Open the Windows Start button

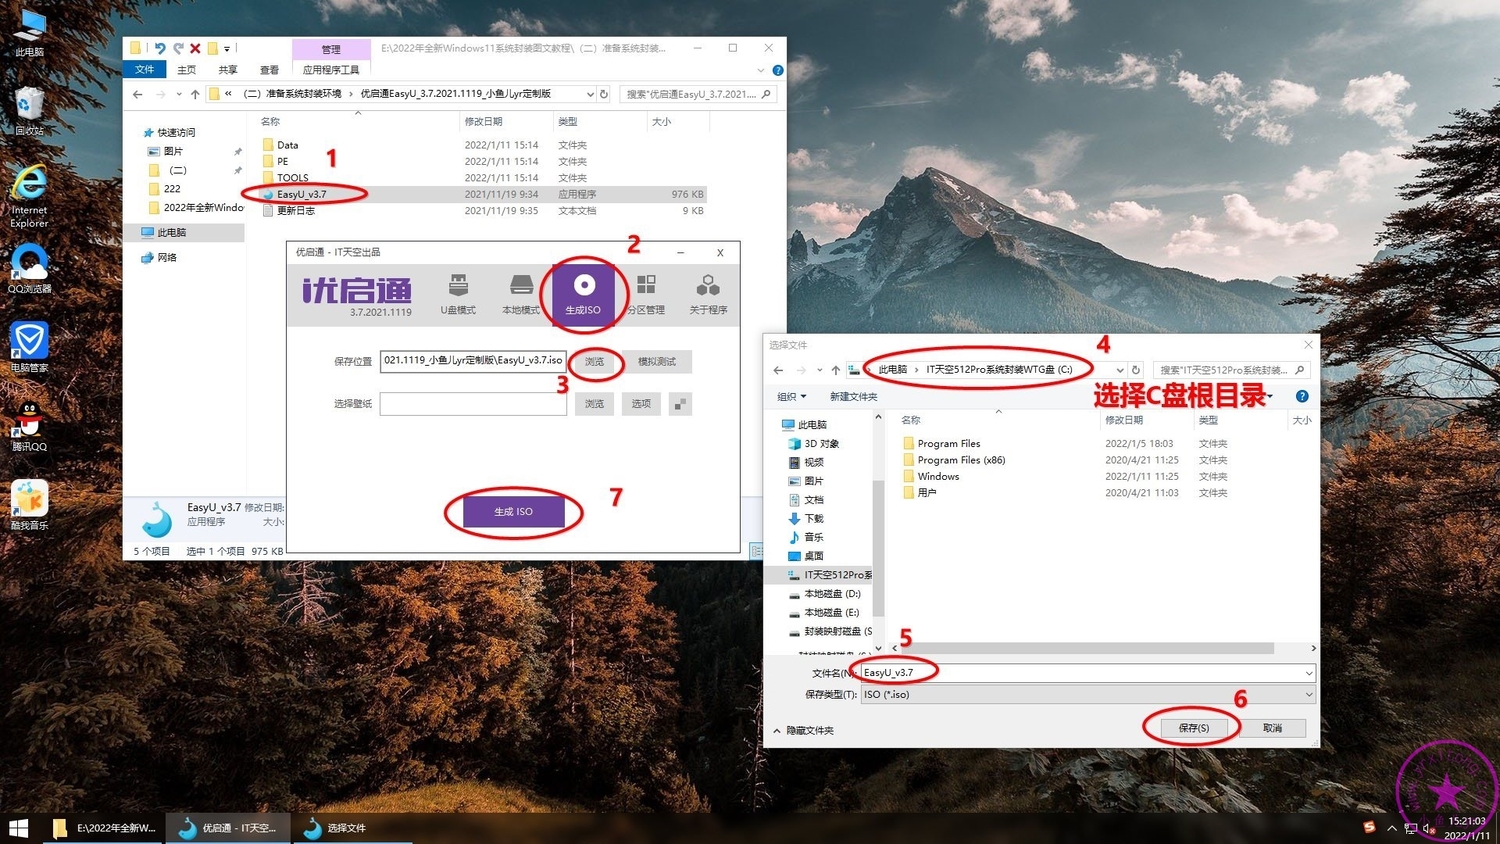coord(19,828)
